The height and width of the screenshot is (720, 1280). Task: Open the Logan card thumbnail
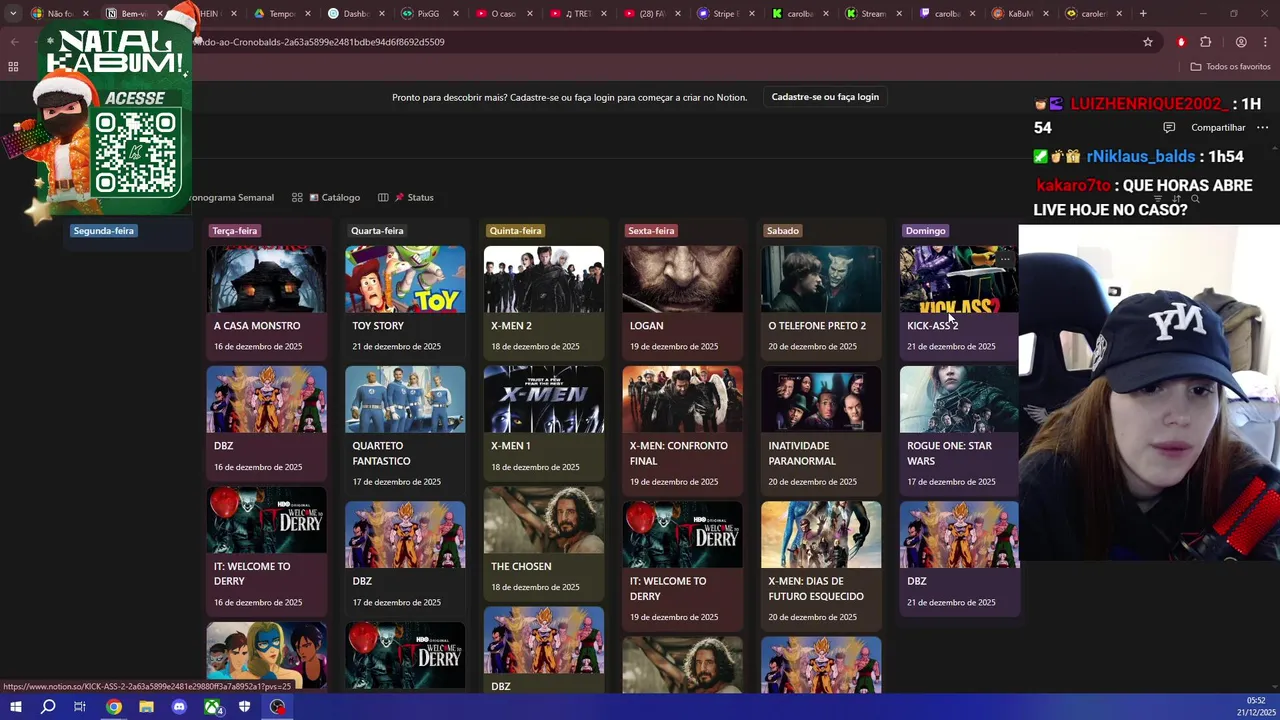(683, 279)
